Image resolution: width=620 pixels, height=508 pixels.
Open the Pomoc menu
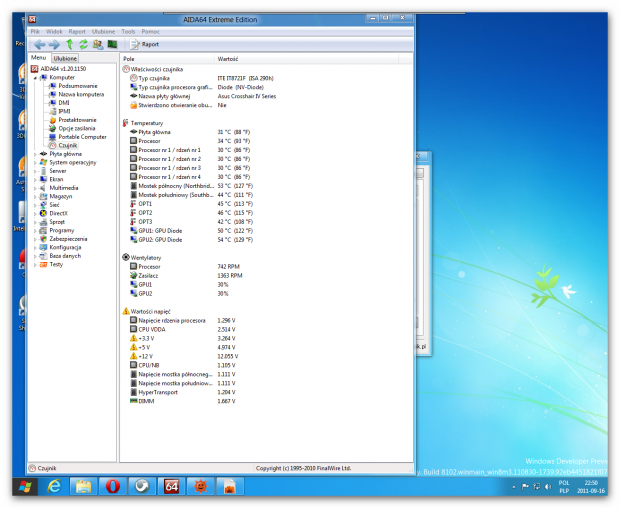150,32
